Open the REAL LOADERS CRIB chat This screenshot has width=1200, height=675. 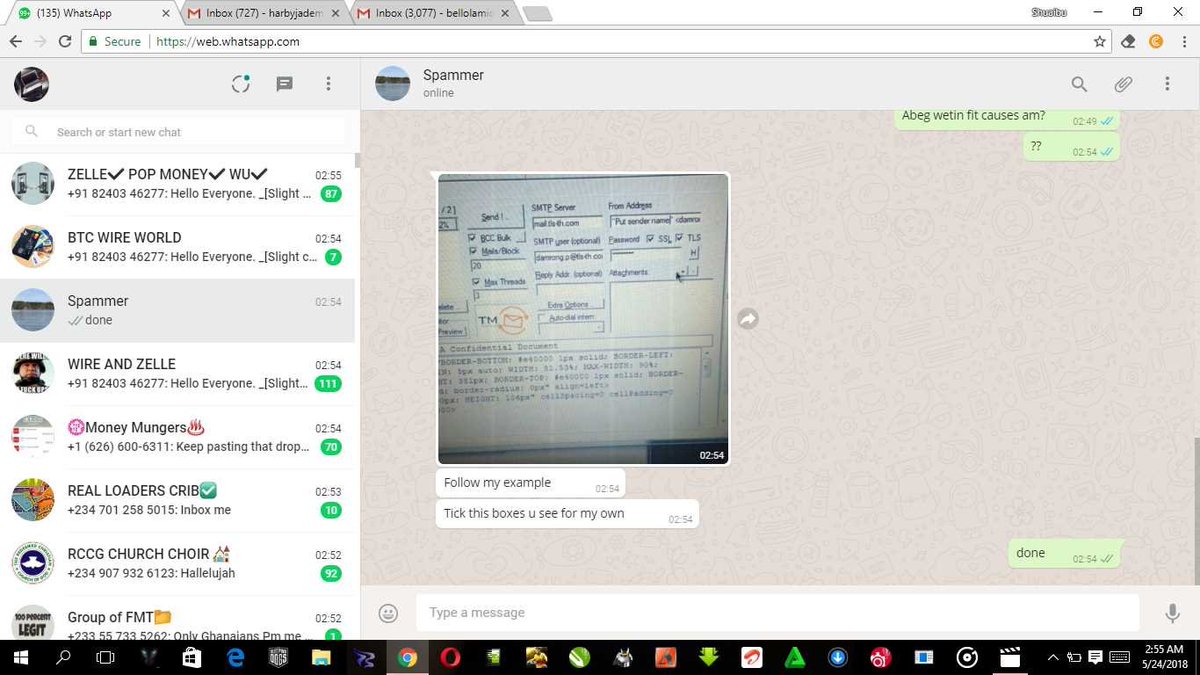pyautogui.click(x=177, y=500)
